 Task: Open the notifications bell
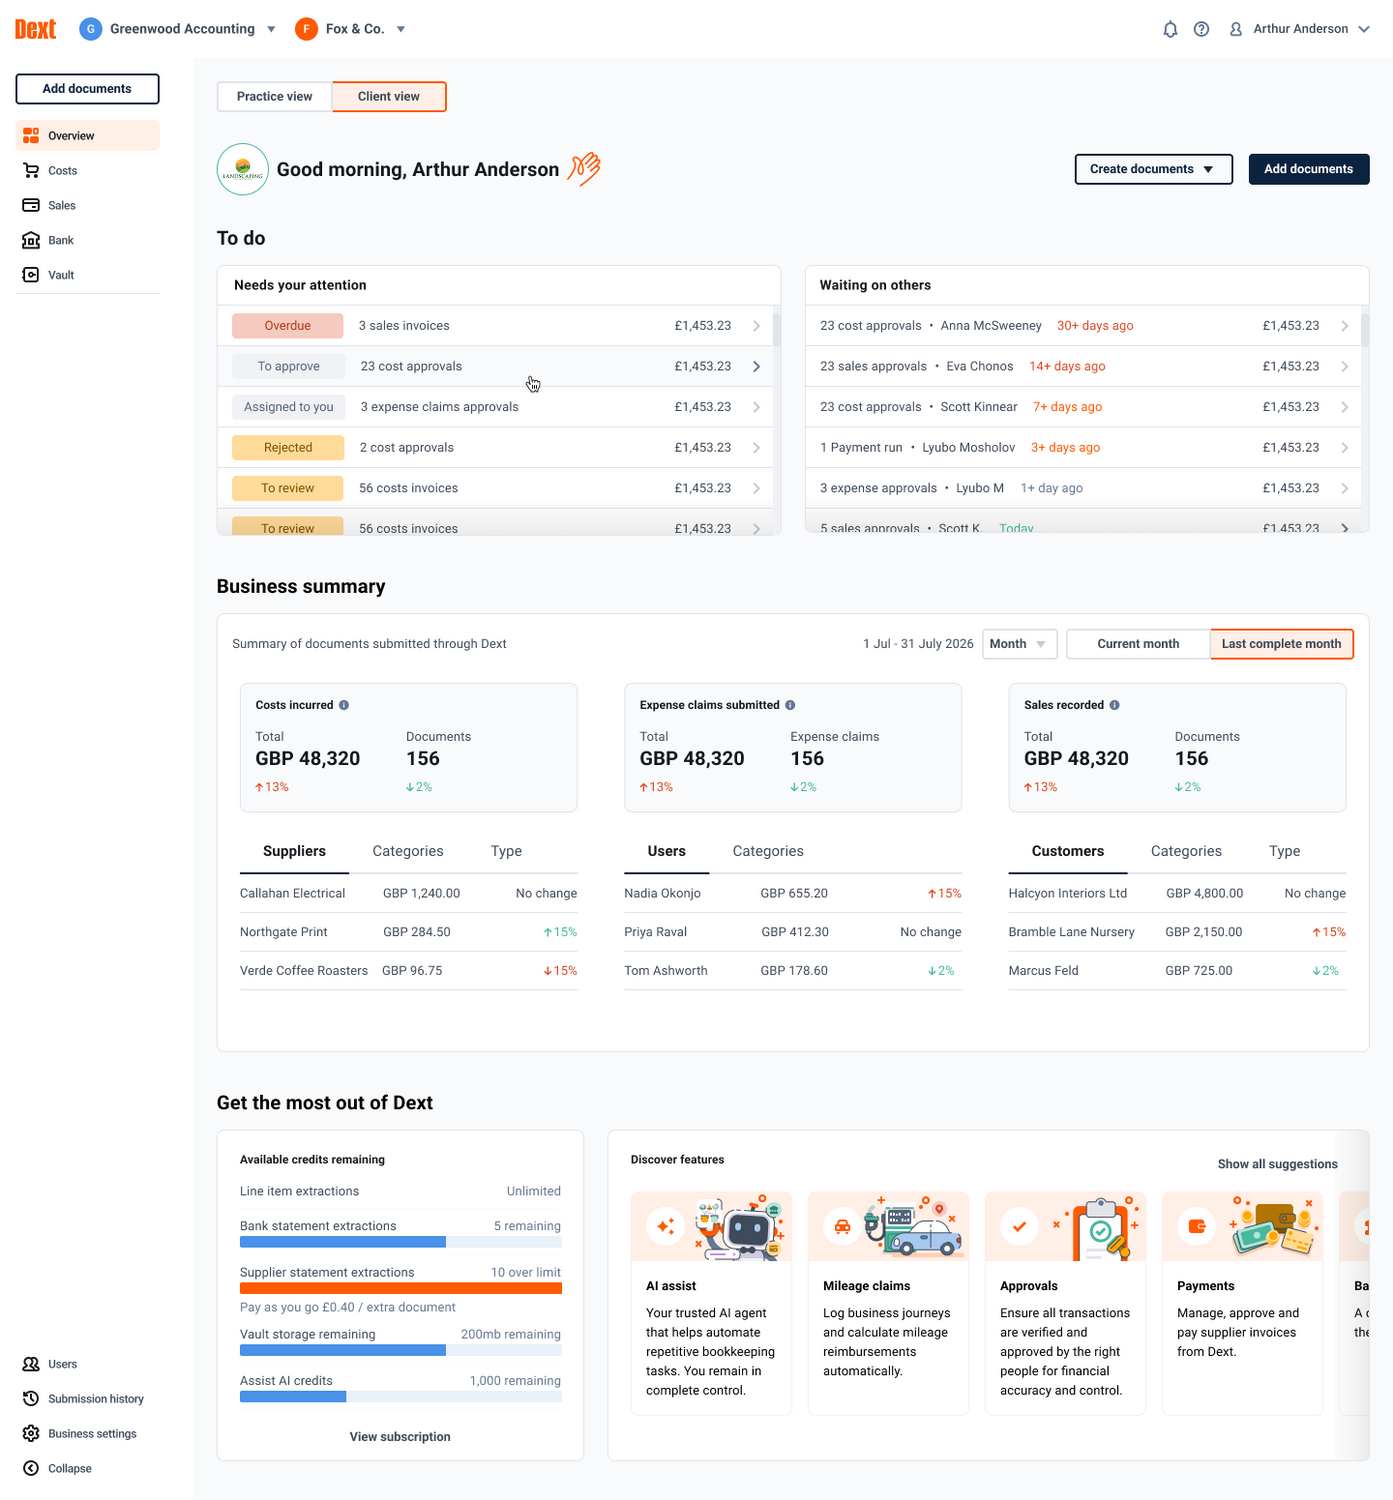1170,29
